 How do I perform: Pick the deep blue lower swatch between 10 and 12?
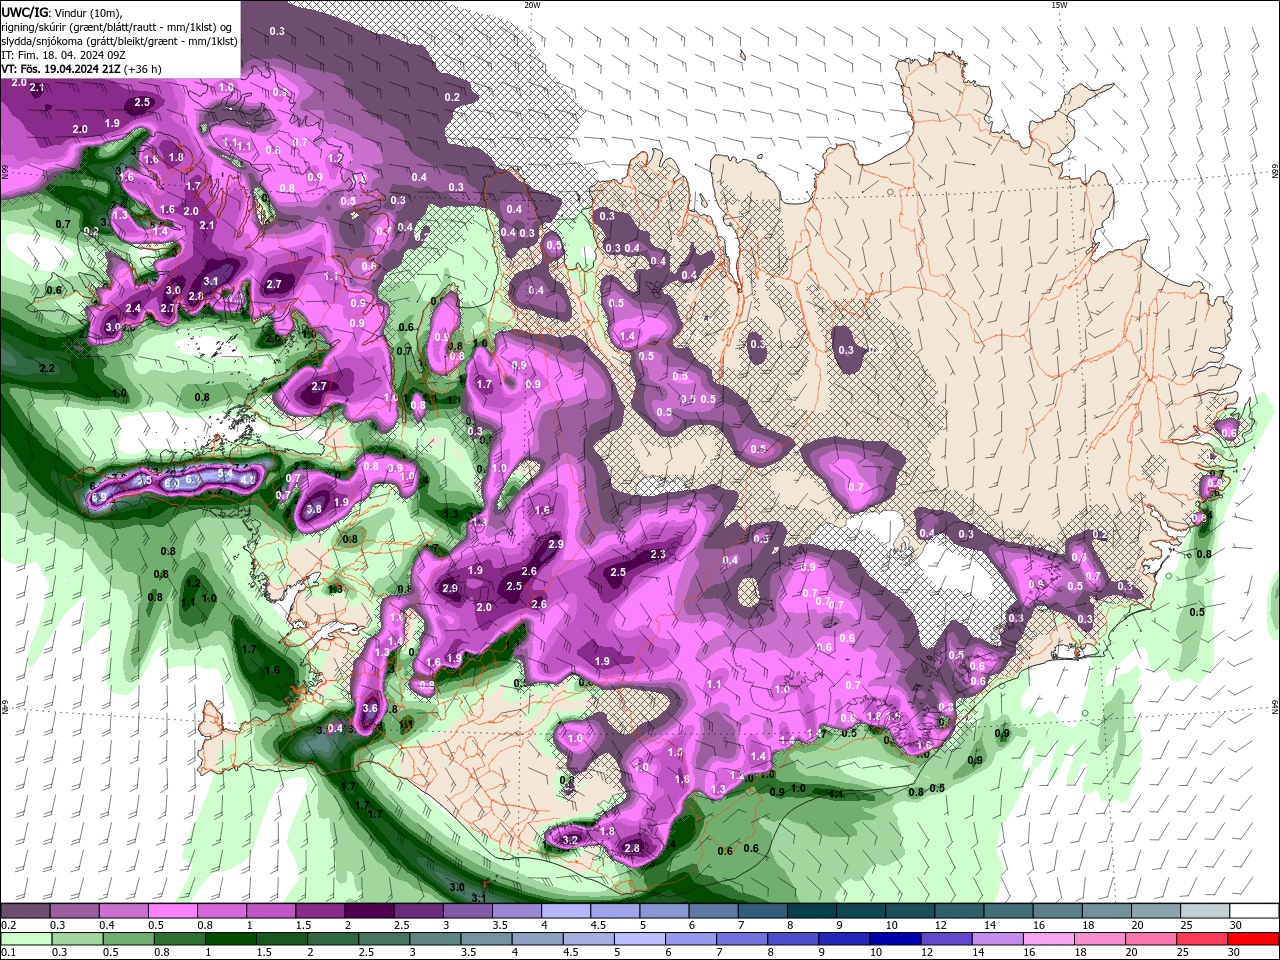point(895,938)
